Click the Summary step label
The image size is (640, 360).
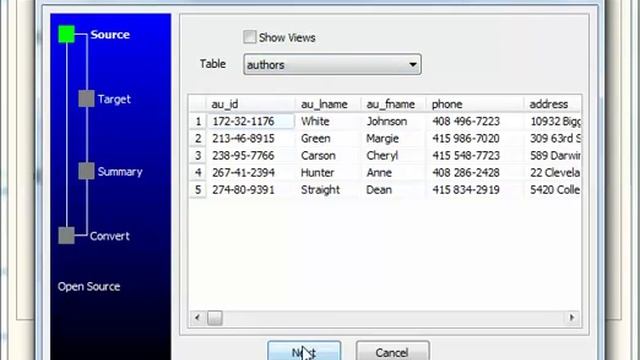point(120,172)
